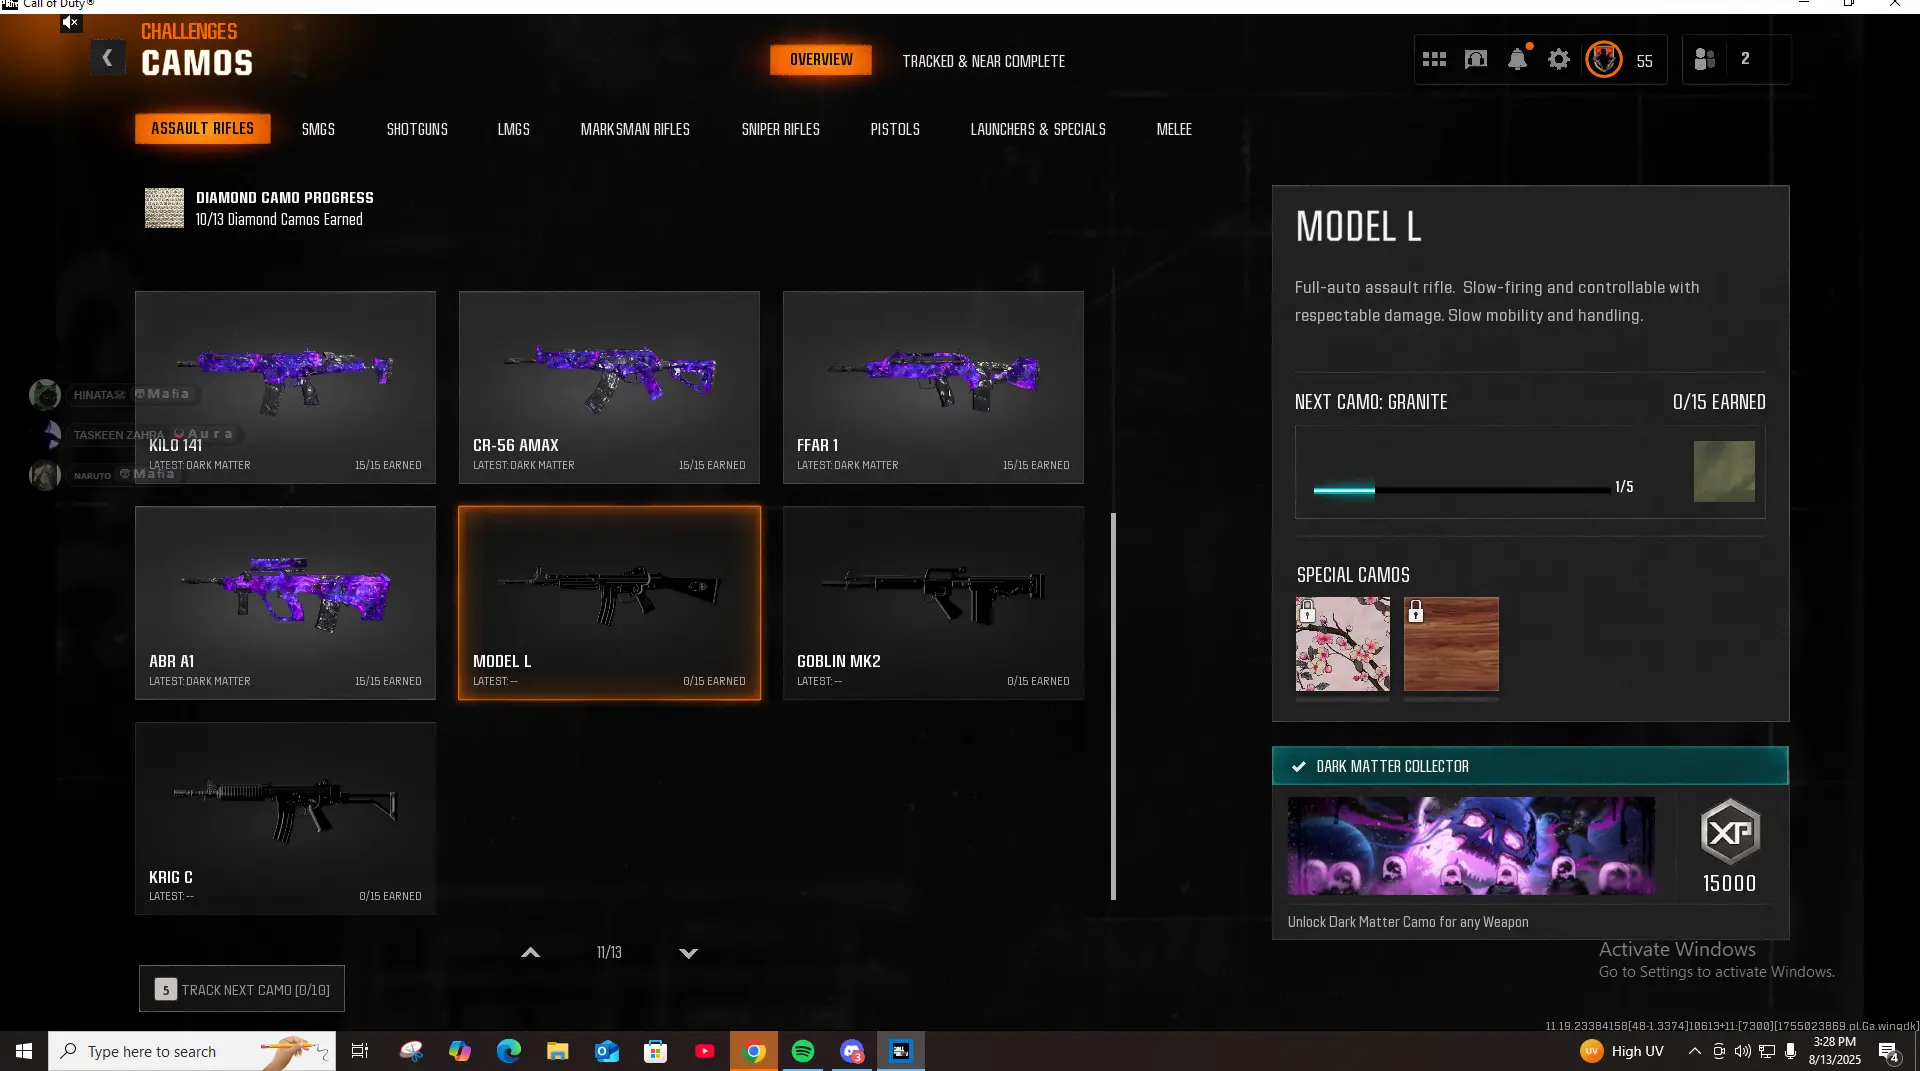Click the party size count 2
Image resolution: width=1920 pixels, height=1071 pixels.
point(1745,59)
